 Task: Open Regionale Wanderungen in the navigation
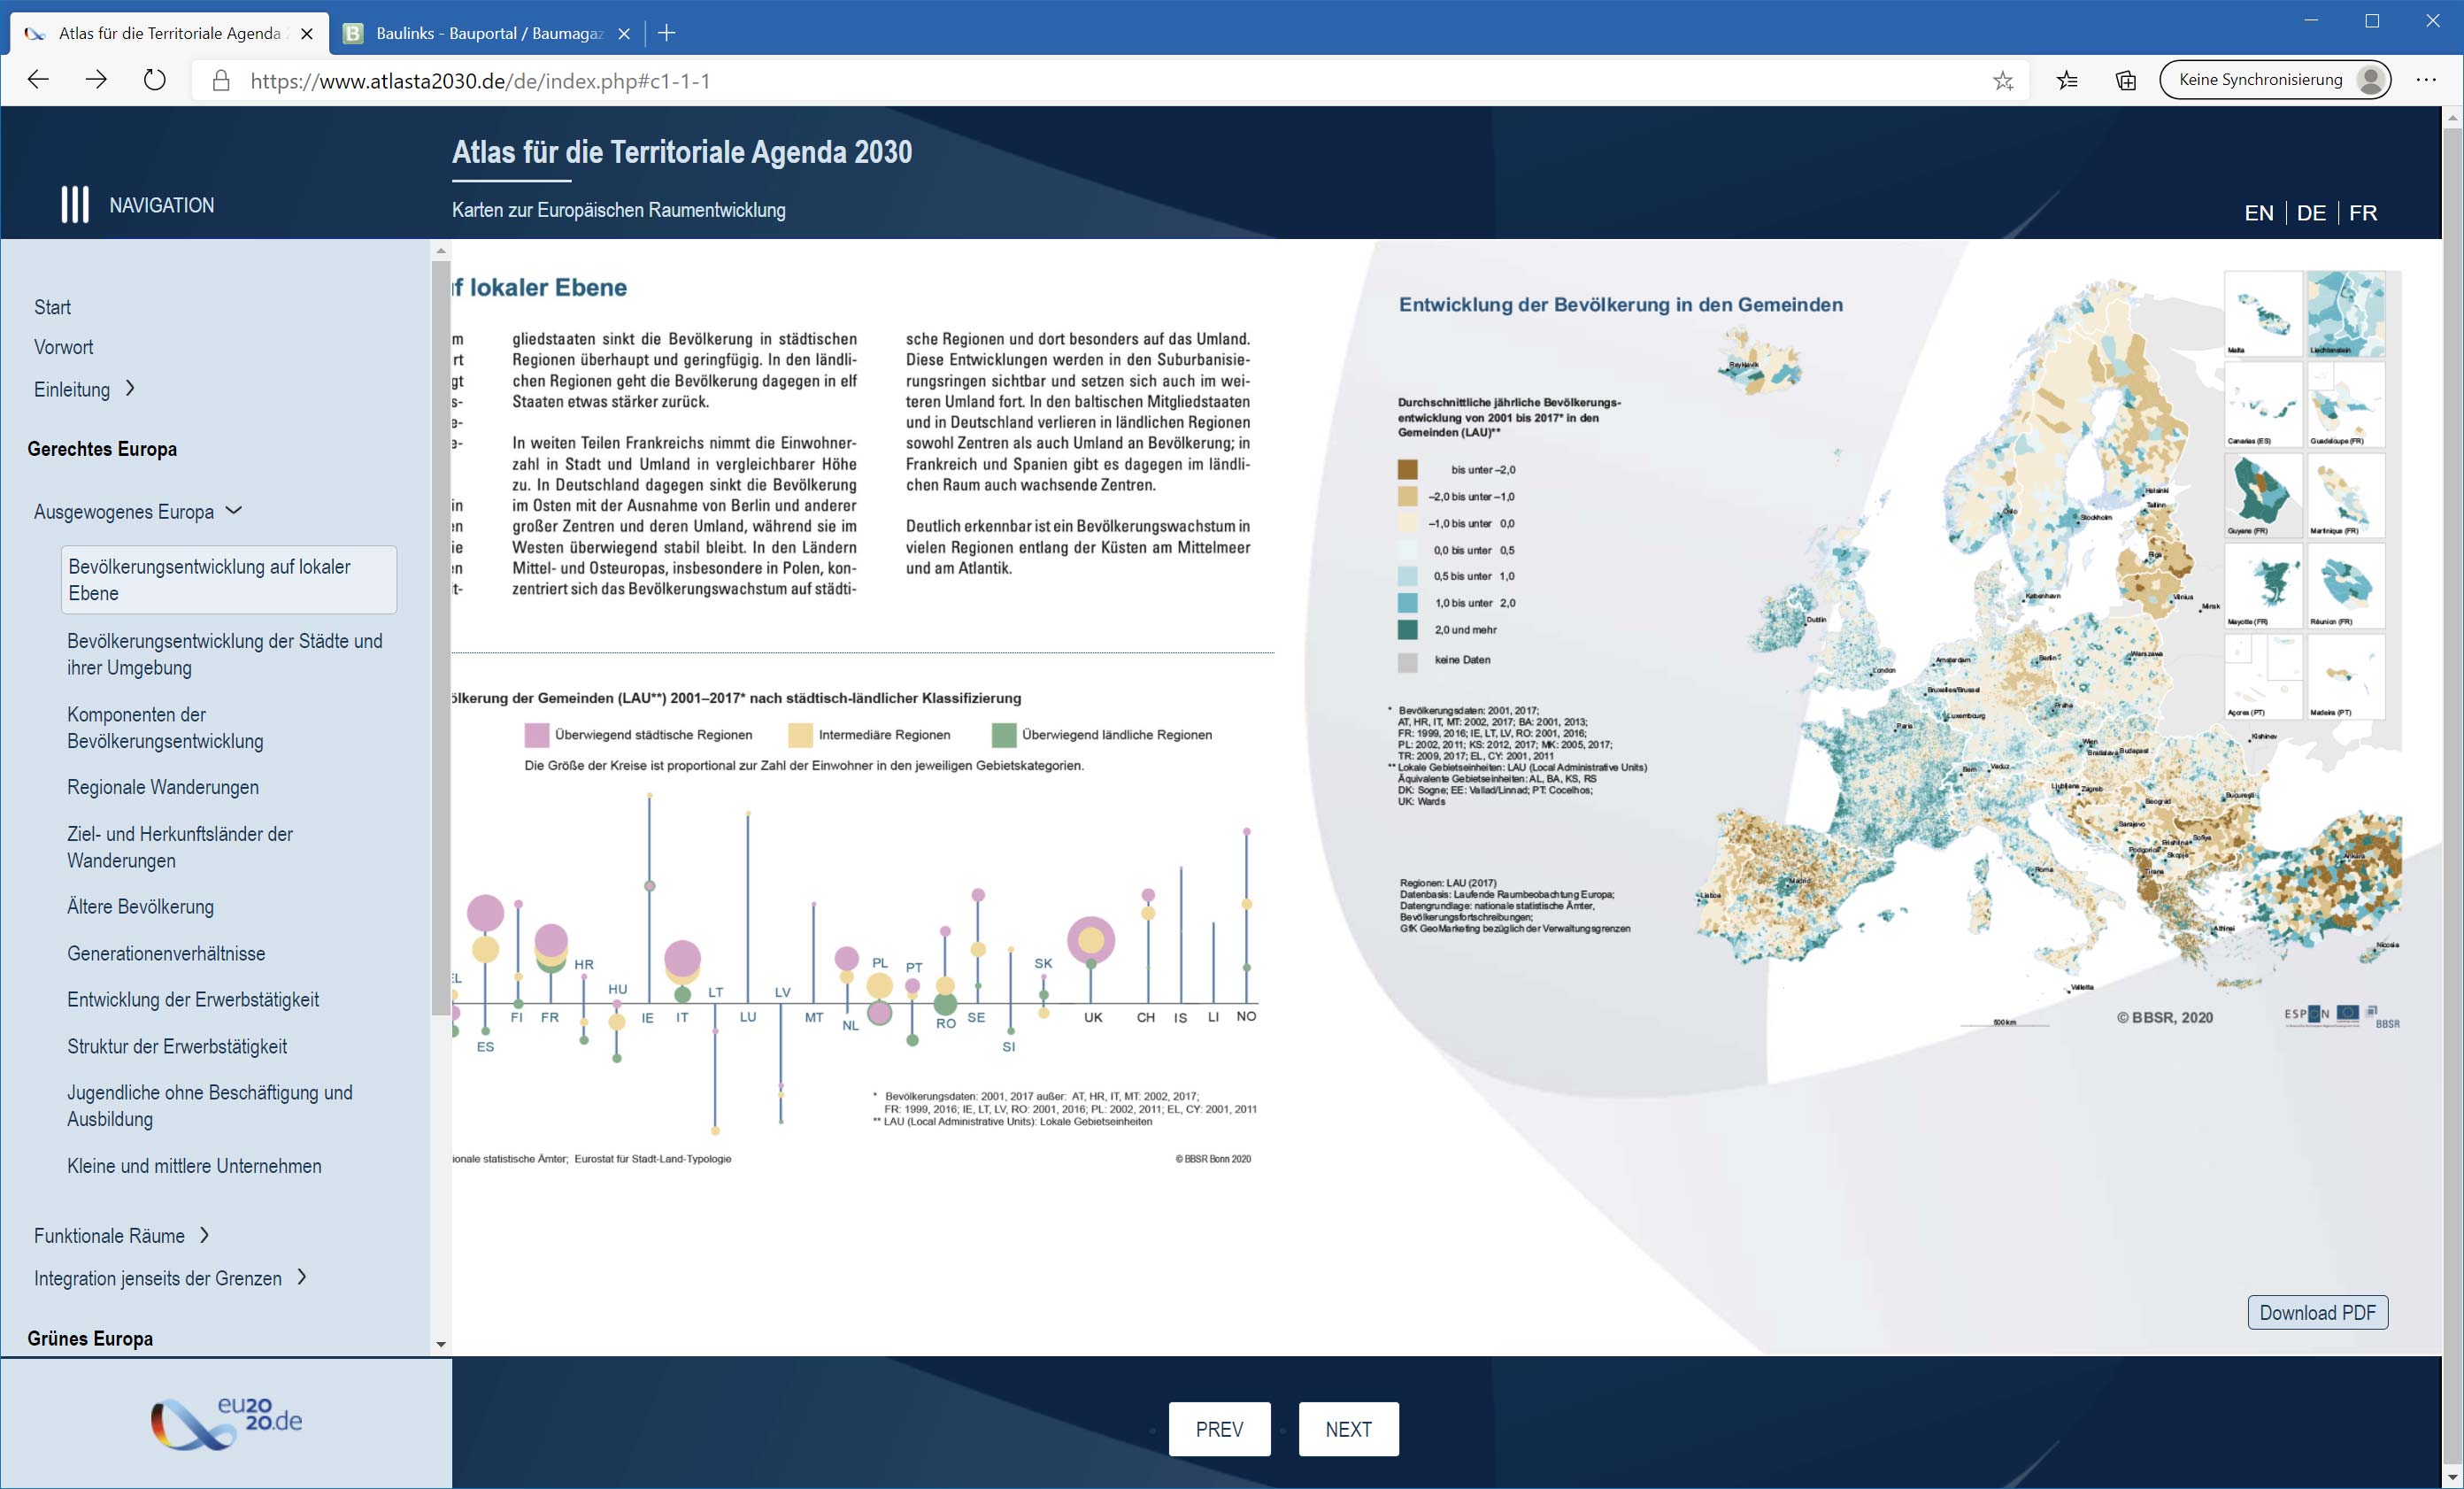[x=163, y=787]
